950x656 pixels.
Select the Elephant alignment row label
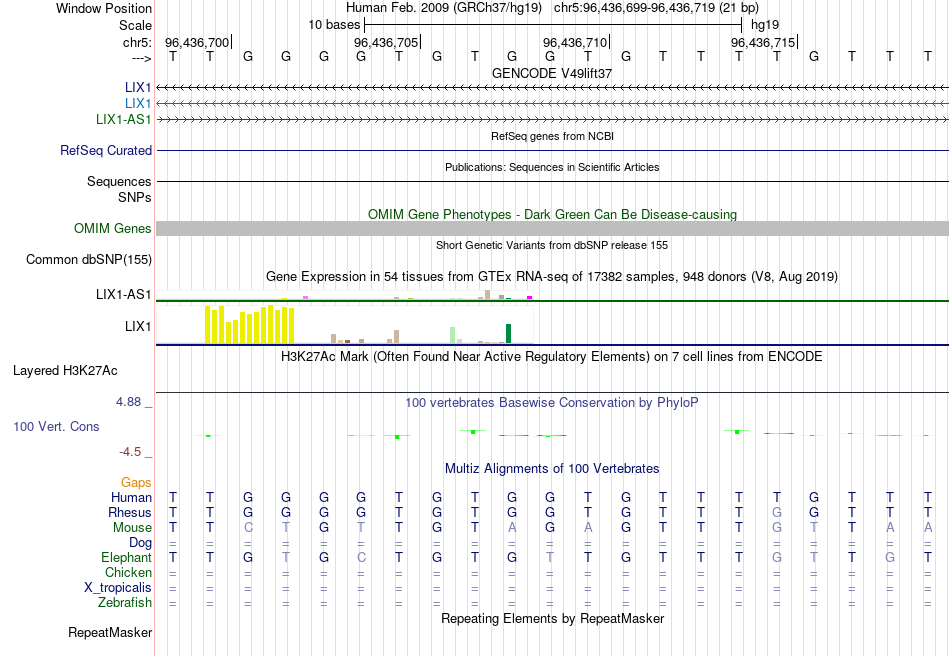point(127,557)
